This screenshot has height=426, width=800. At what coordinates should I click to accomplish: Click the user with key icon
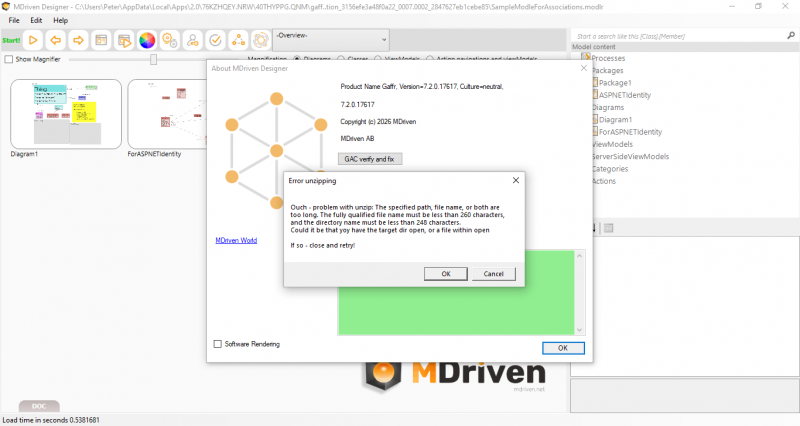(192, 40)
